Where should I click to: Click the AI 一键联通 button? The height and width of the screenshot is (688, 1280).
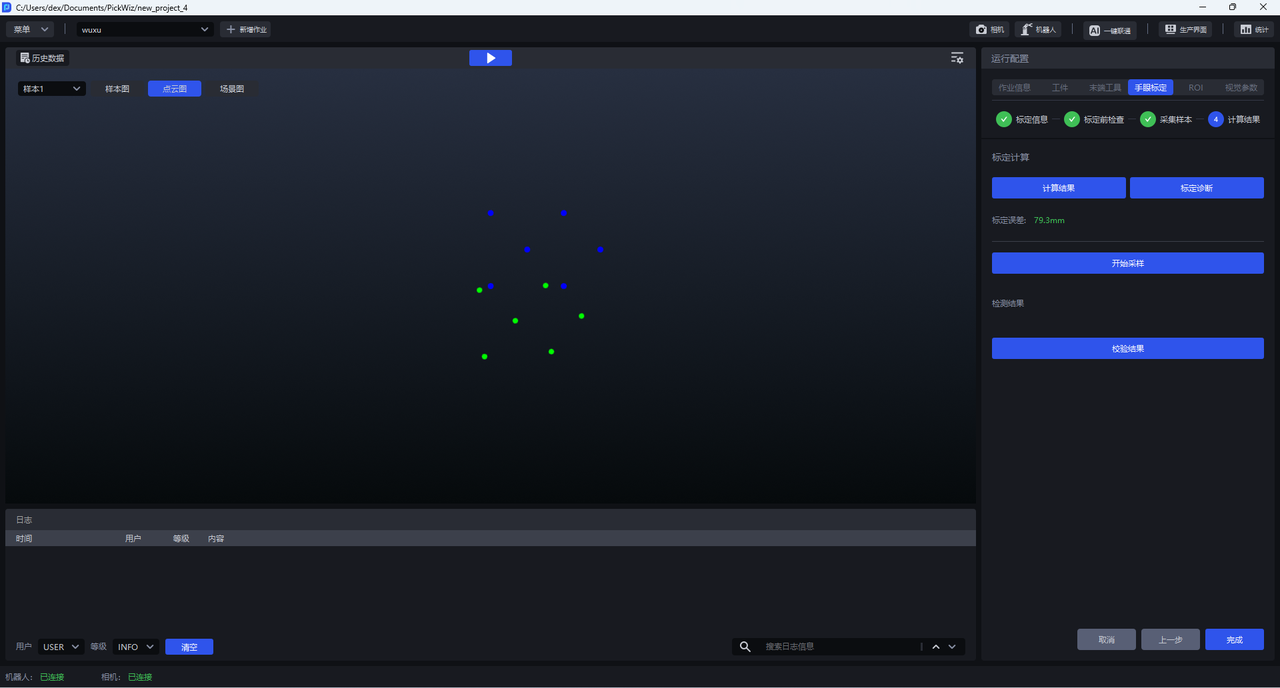[1110, 30]
